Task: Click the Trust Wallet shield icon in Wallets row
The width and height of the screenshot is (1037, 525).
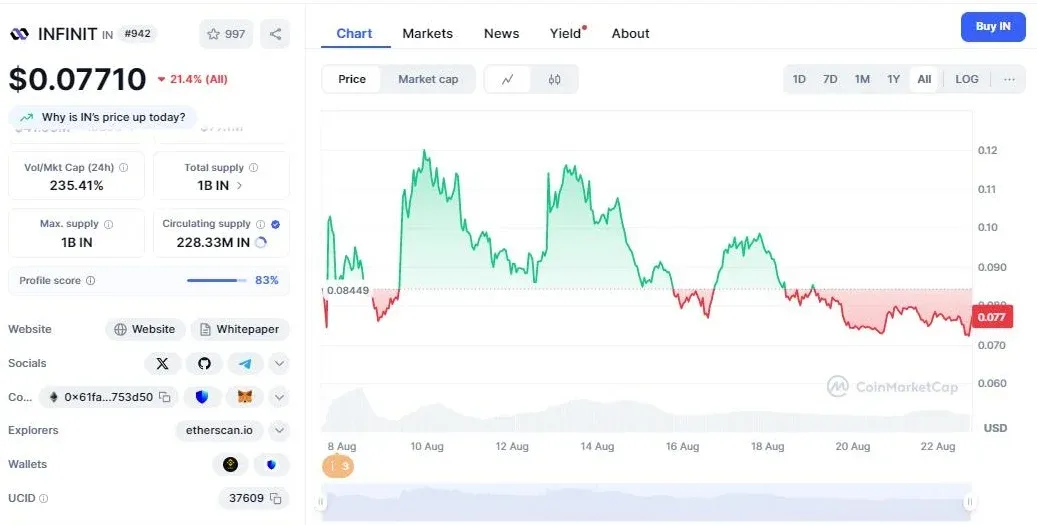Action: (271, 464)
